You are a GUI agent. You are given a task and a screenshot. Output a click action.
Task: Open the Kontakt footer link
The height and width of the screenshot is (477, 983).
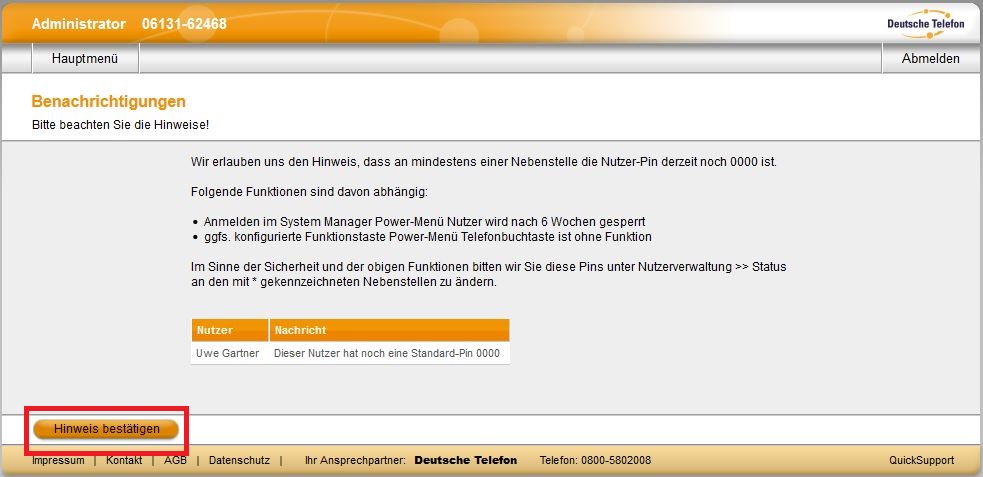tap(124, 461)
